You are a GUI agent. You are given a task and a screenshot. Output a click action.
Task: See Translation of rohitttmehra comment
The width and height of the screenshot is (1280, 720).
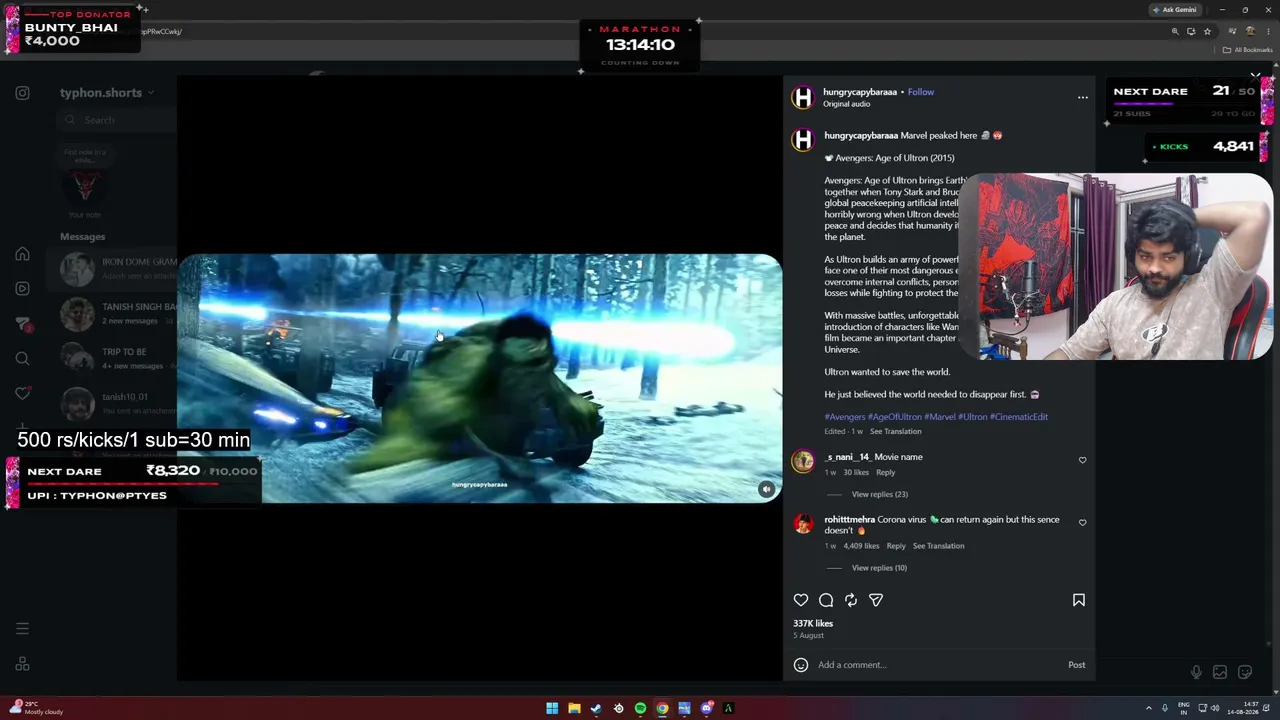(938, 546)
